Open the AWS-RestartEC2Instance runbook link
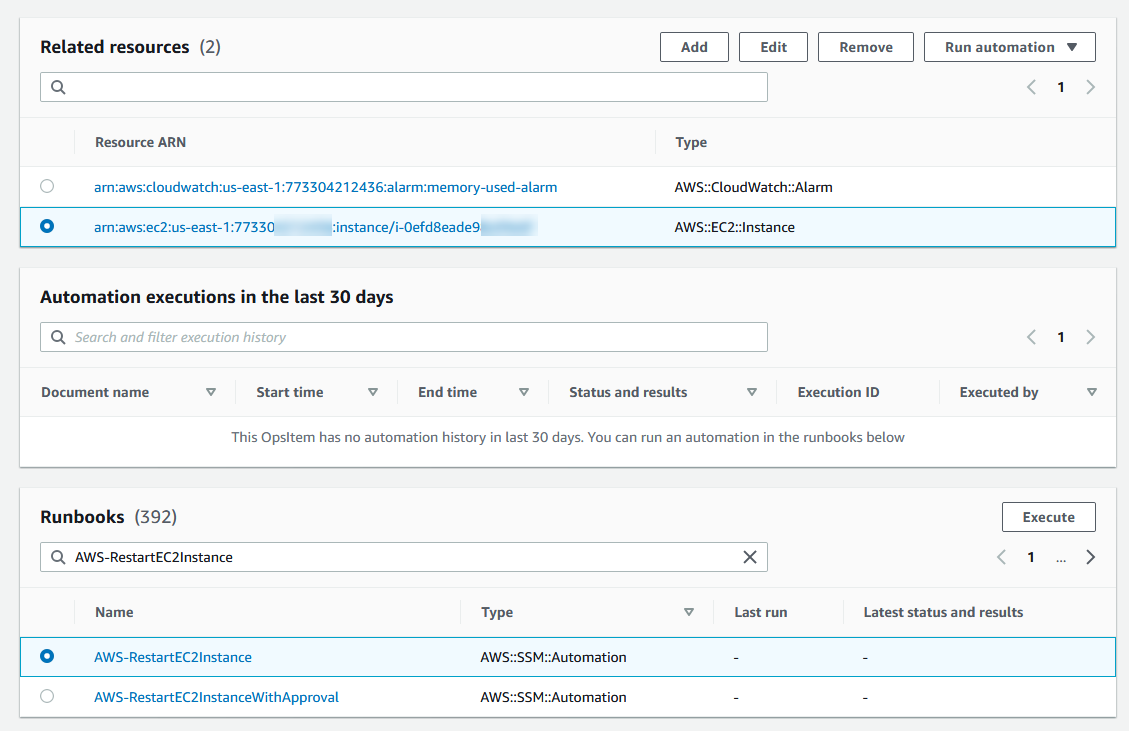The height and width of the screenshot is (731, 1129). pyautogui.click(x=173, y=658)
